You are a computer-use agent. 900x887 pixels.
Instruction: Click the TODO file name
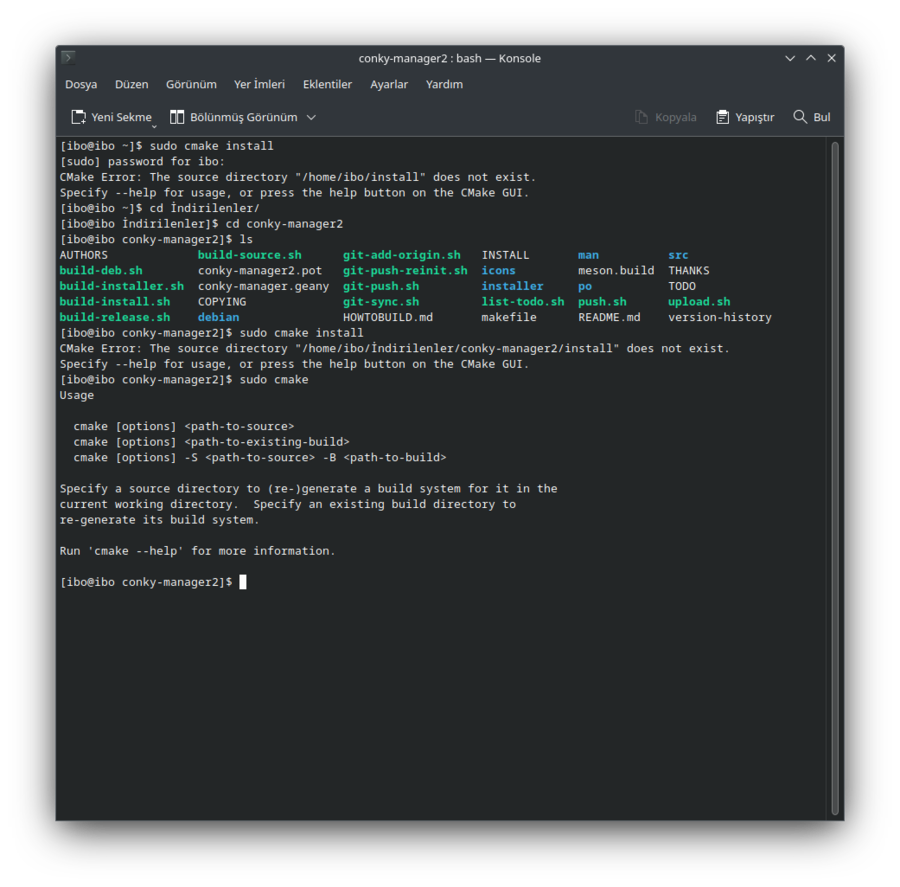pyautogui.click(x=682, y=286)
